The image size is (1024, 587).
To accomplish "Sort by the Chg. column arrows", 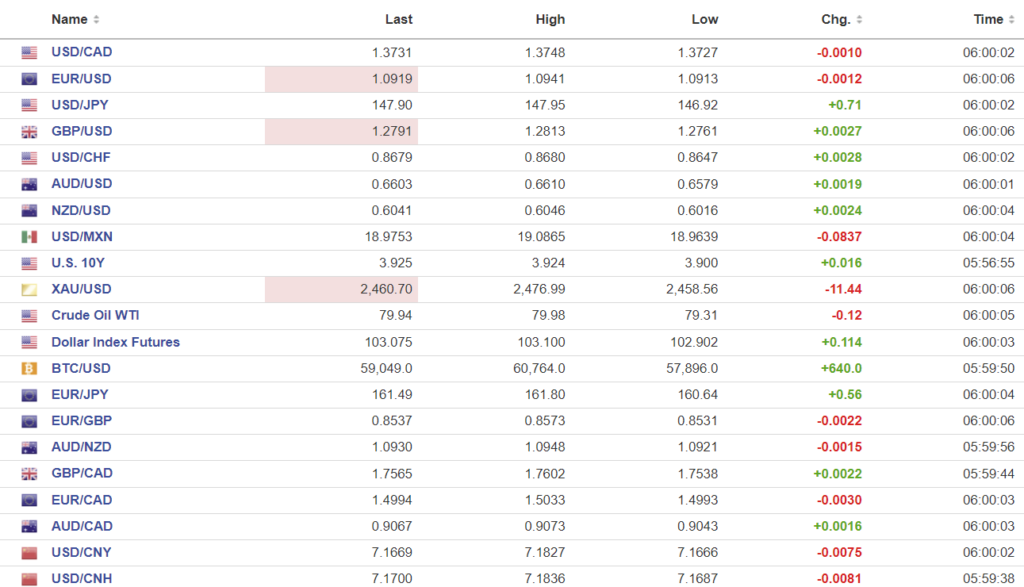I will pyautogui.click(x=860, y=20).
